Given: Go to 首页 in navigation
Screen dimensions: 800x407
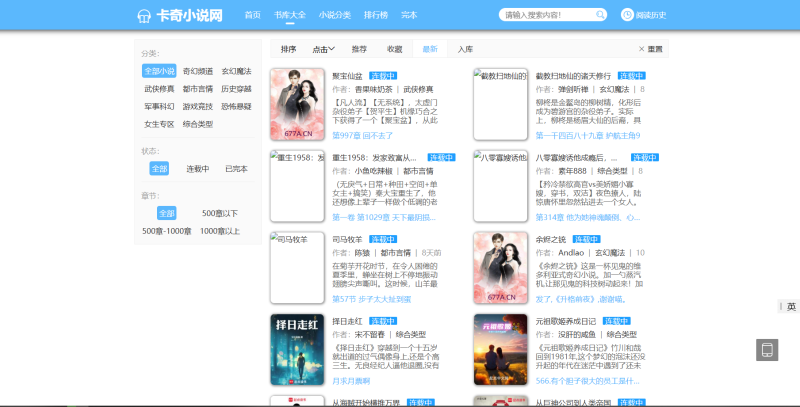Looking at the screenshot, I should pos(253,15).
